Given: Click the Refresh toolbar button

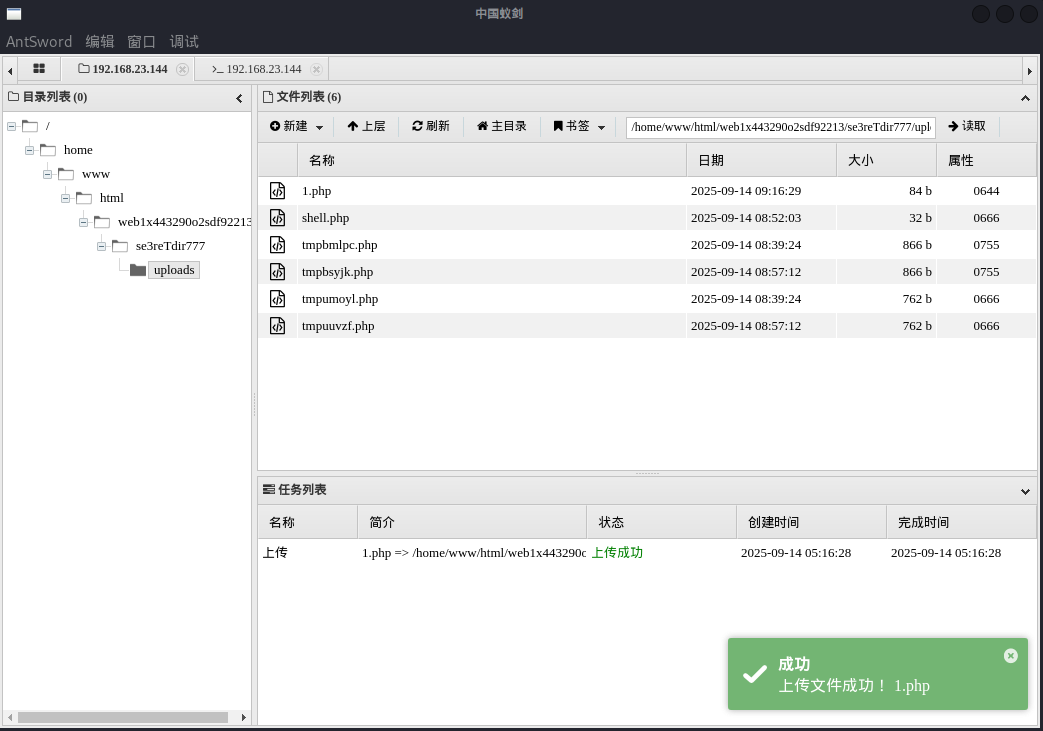Looking at the screenshot, I should click(x=431, y=127).
